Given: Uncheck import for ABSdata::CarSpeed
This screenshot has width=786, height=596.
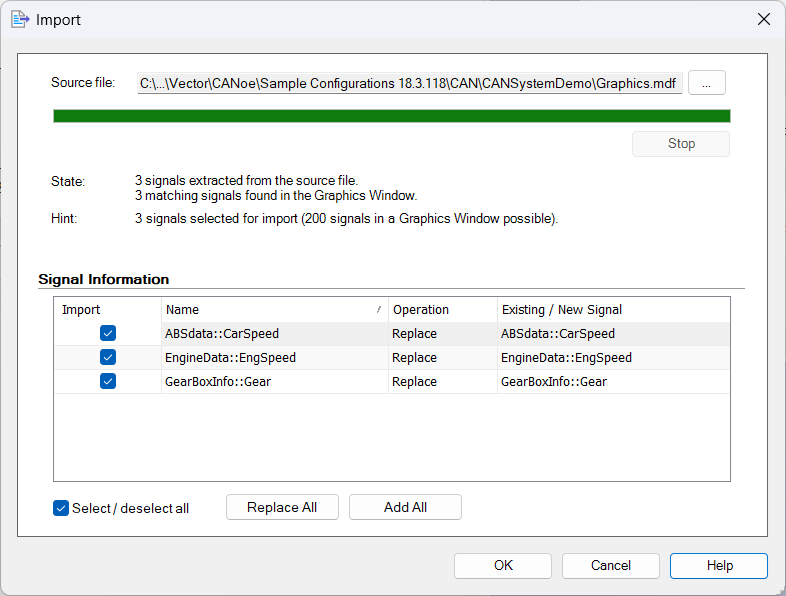Looking at the screenshot, I should tap(108, 333).
